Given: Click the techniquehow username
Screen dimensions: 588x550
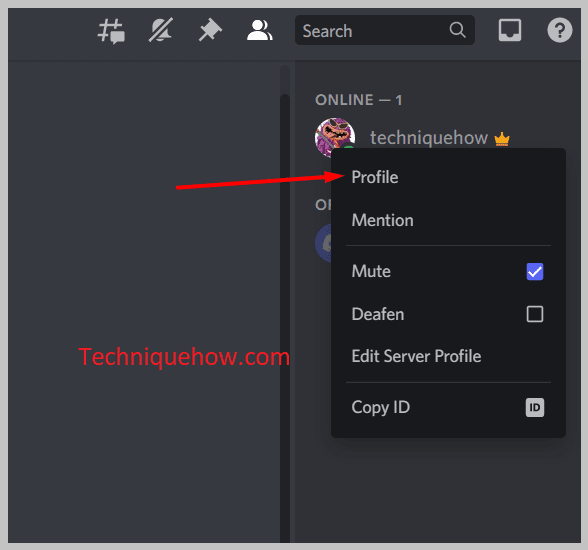Looking at the screenshot, I should [x=429, y=138].
